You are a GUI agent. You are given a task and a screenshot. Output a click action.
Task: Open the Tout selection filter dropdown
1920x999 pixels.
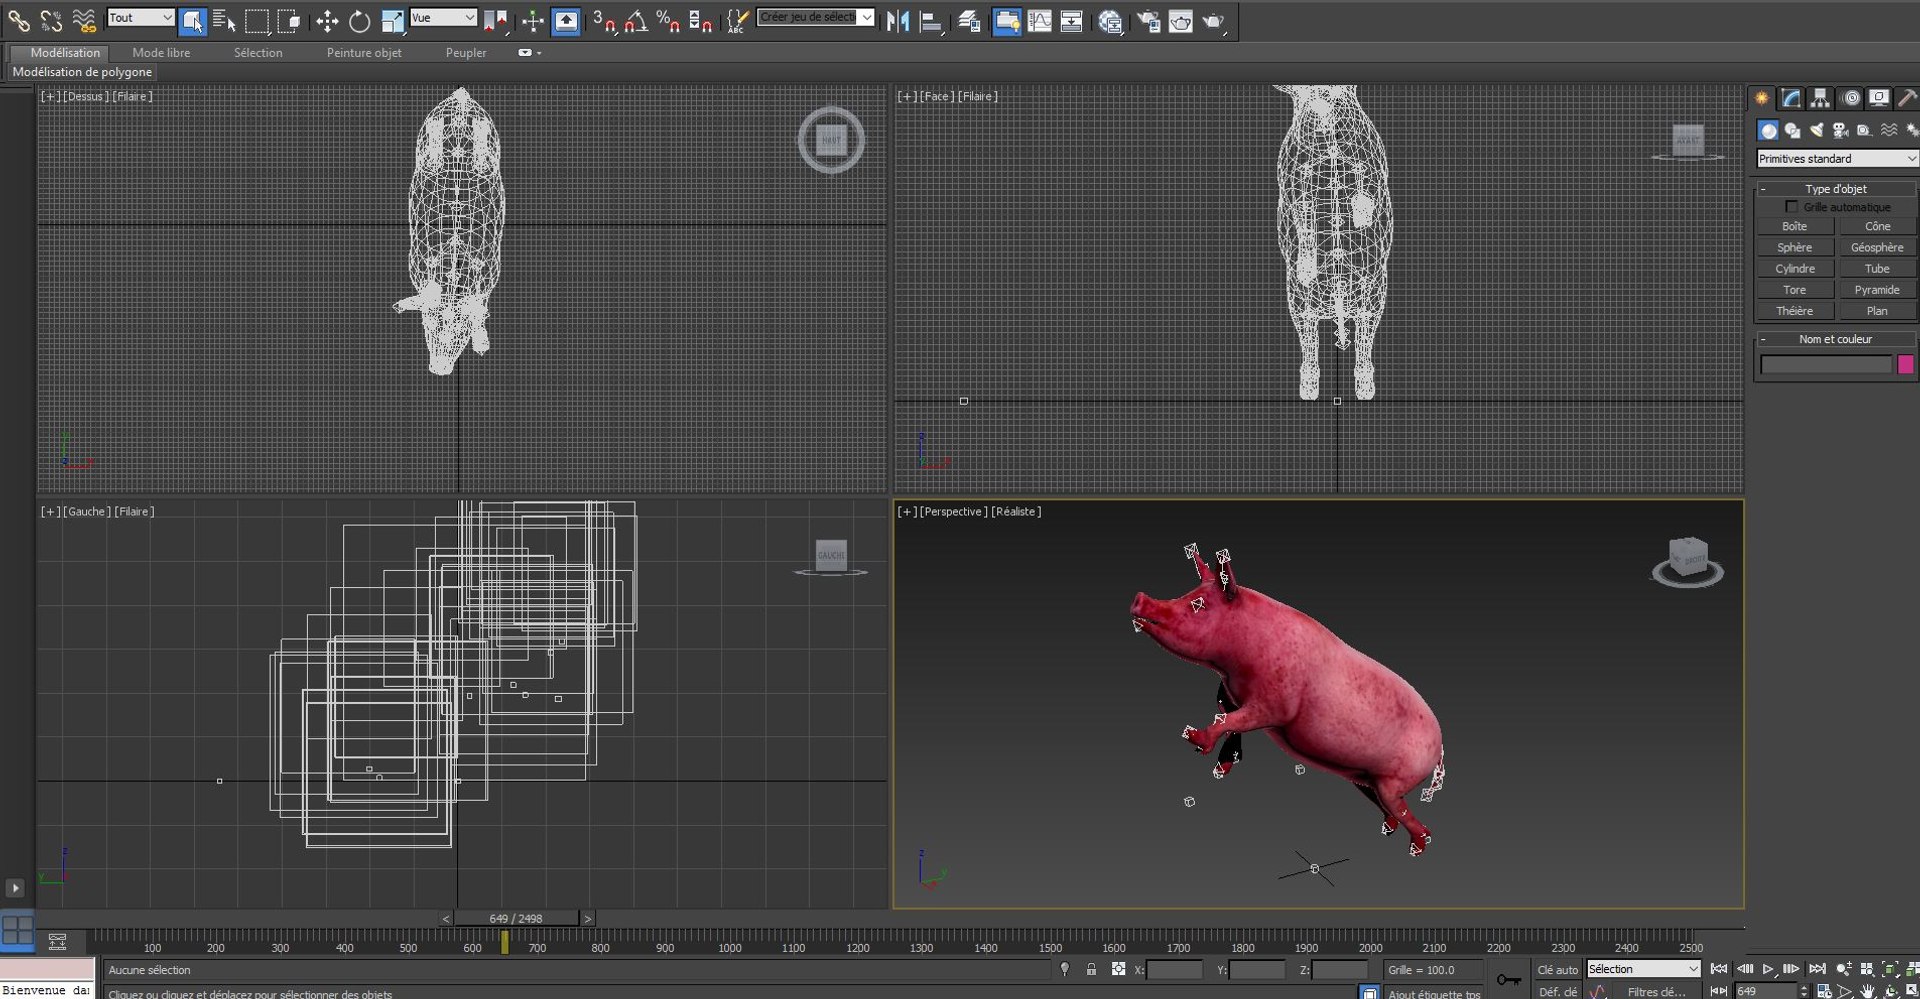pyautogui.click(x=140, y=18)
